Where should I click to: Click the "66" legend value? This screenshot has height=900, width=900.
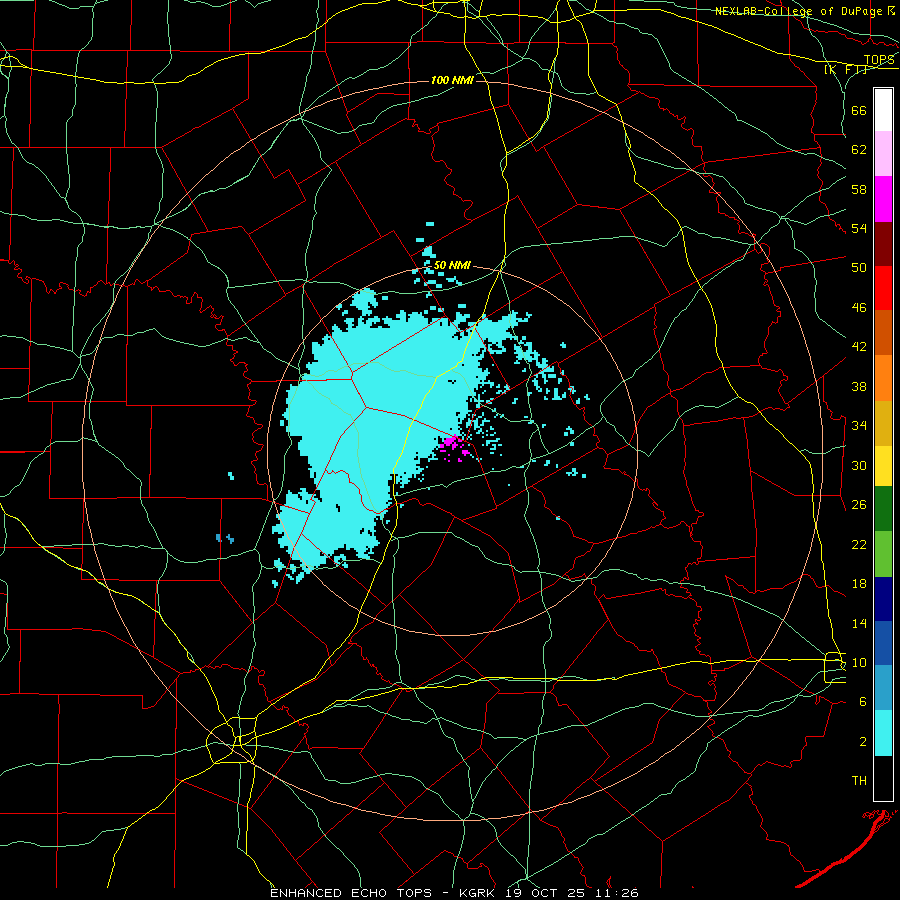coord(859,110)
